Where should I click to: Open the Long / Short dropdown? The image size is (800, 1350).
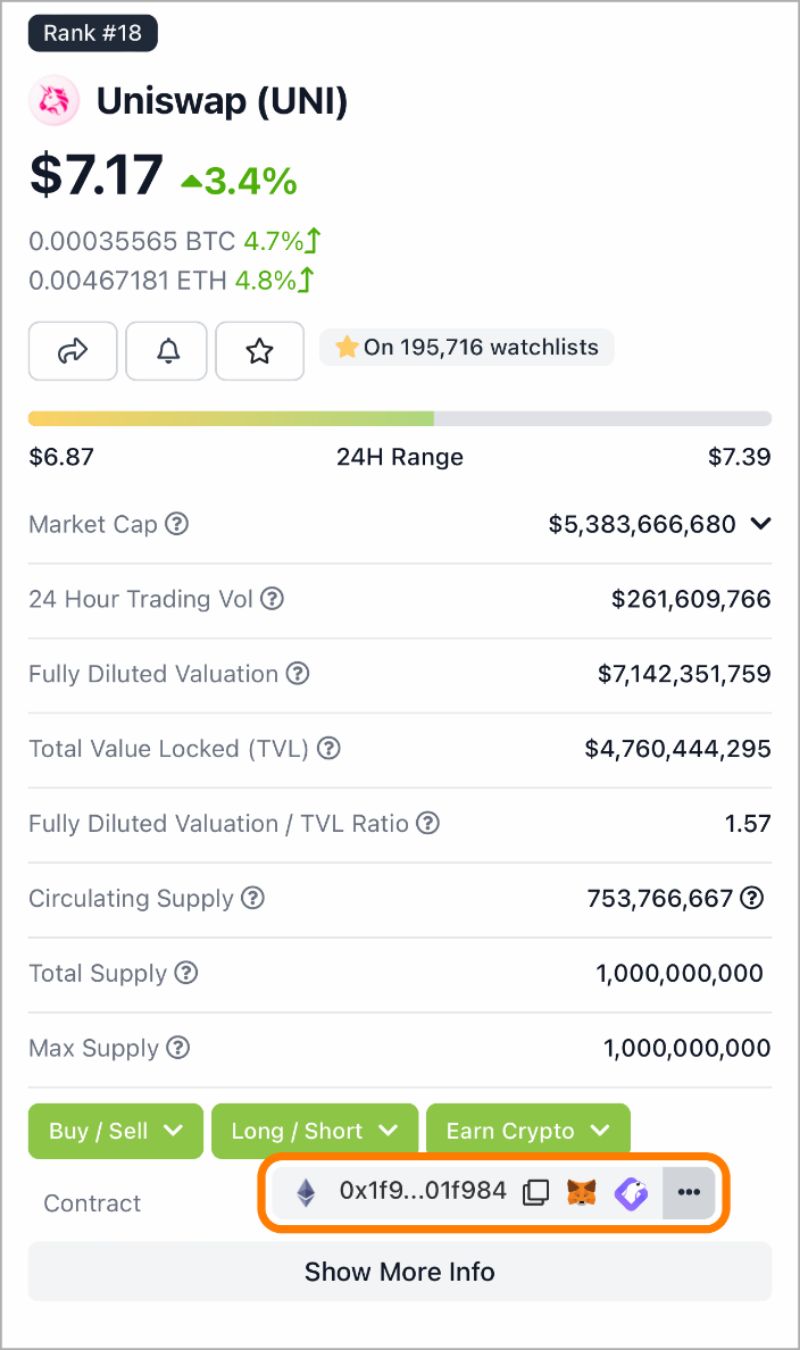pos(314,1130)
